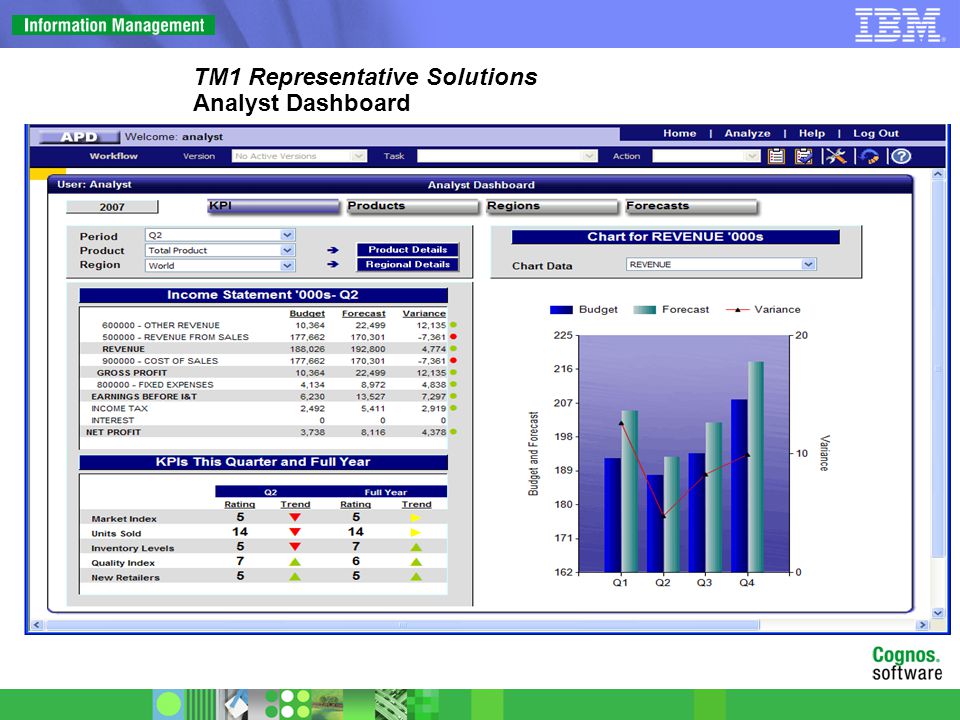
Task: Click the clipboard task list icon
Action: [776, 156]
